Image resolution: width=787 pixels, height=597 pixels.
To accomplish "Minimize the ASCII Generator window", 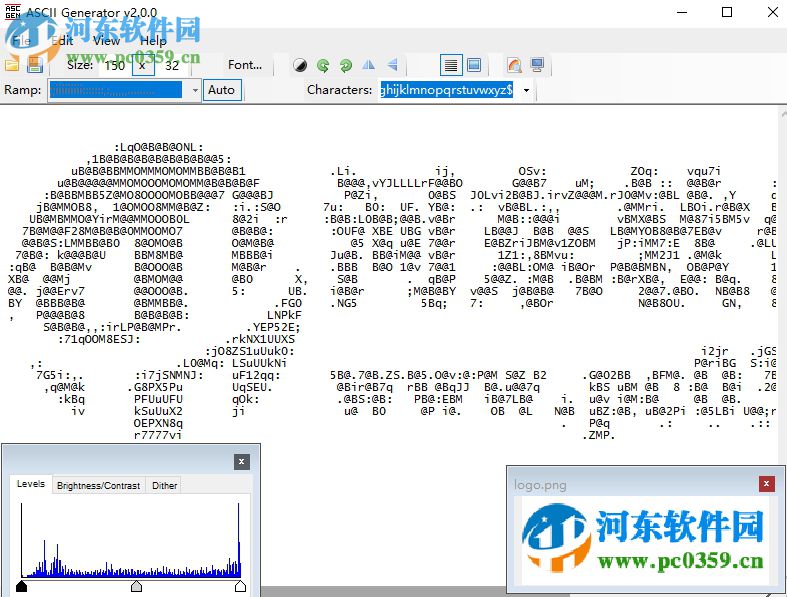I will pos(682,12).
